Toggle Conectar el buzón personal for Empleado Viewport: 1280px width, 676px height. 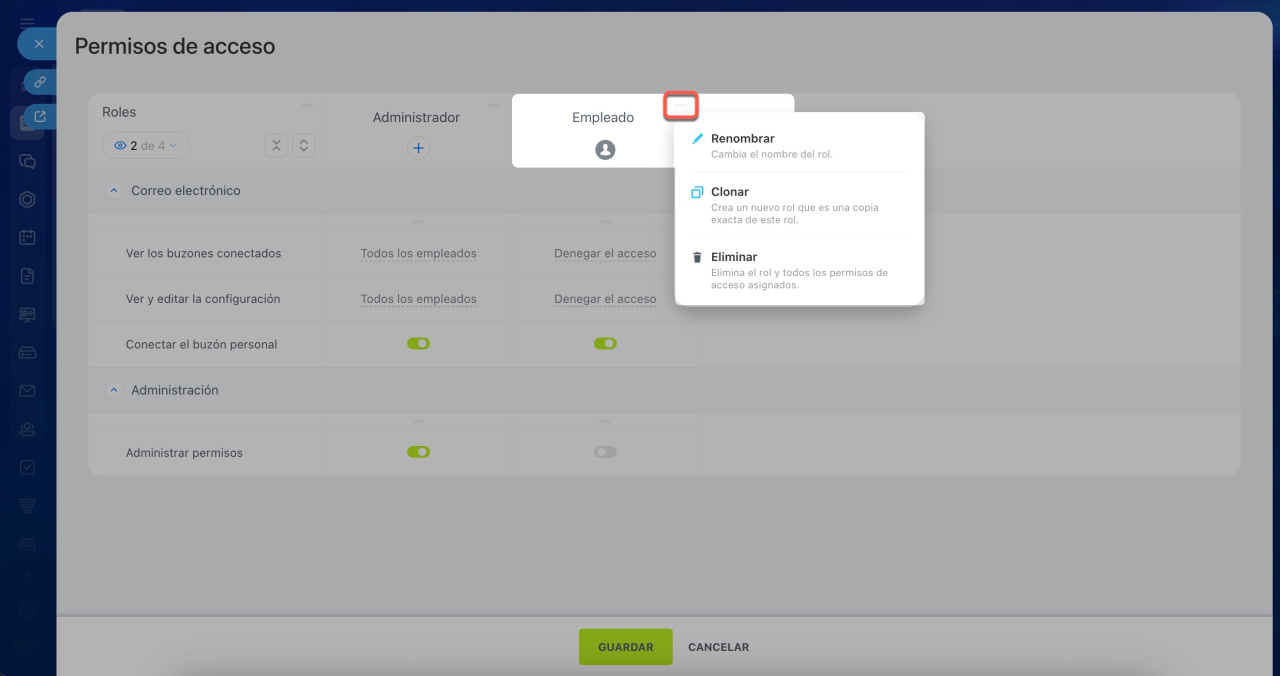point(605,344)
